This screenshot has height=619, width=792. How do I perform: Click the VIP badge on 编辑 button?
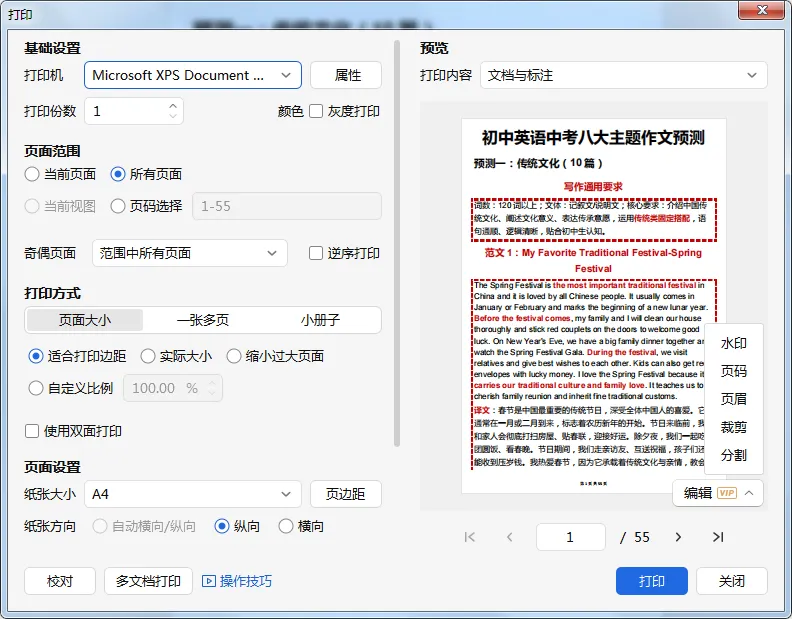point(727,493)
